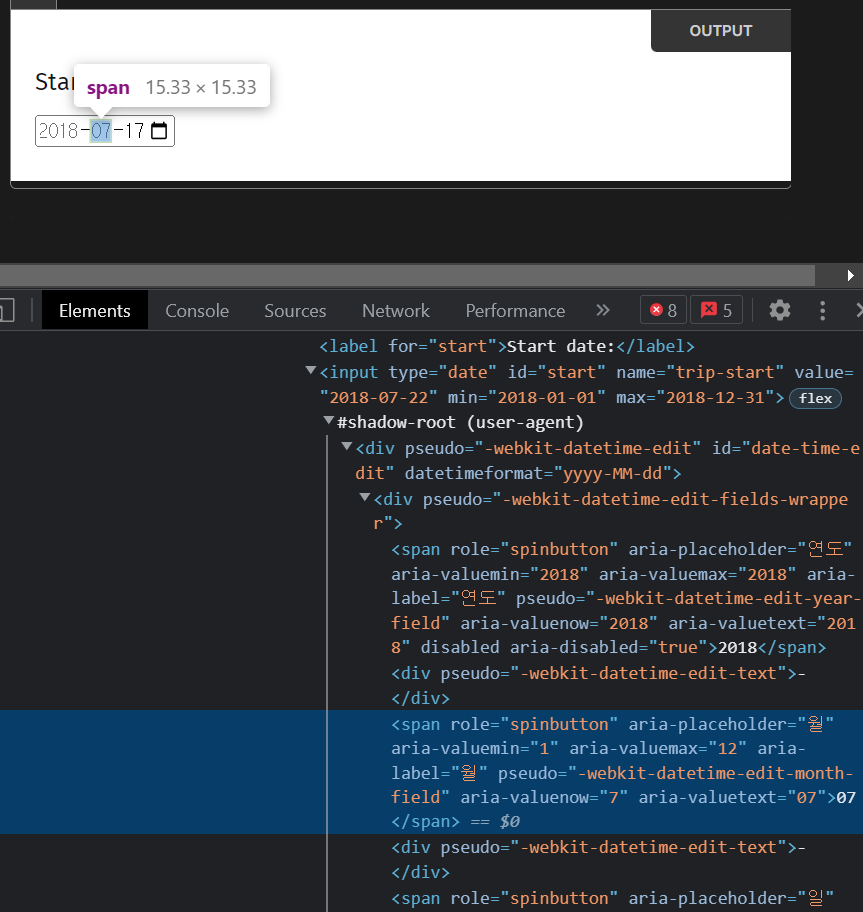Show more DevTools tabs chevron
This screenshot has width=863, height=912.
(x=603, y=311)
